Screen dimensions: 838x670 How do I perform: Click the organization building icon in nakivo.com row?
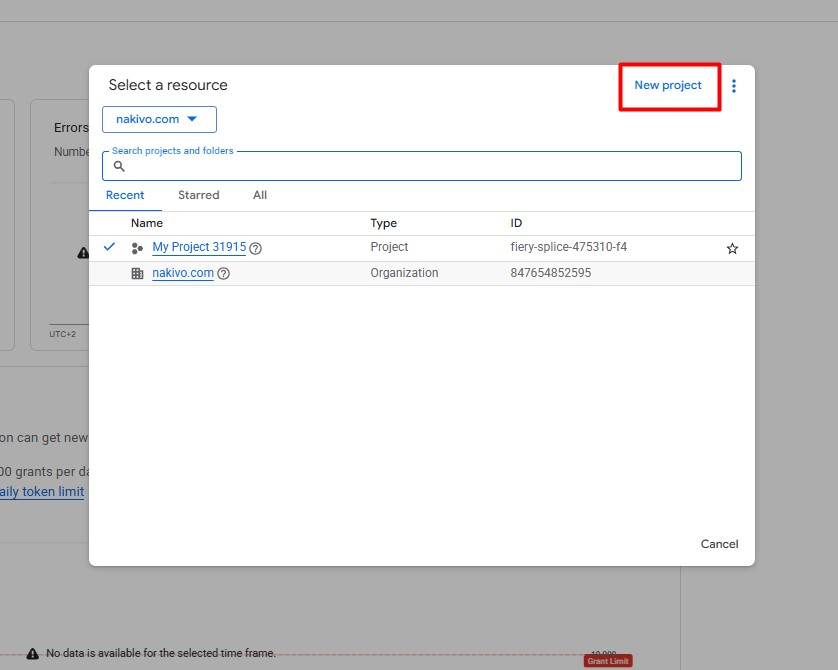pyautogui.click(x=137, y=274)
